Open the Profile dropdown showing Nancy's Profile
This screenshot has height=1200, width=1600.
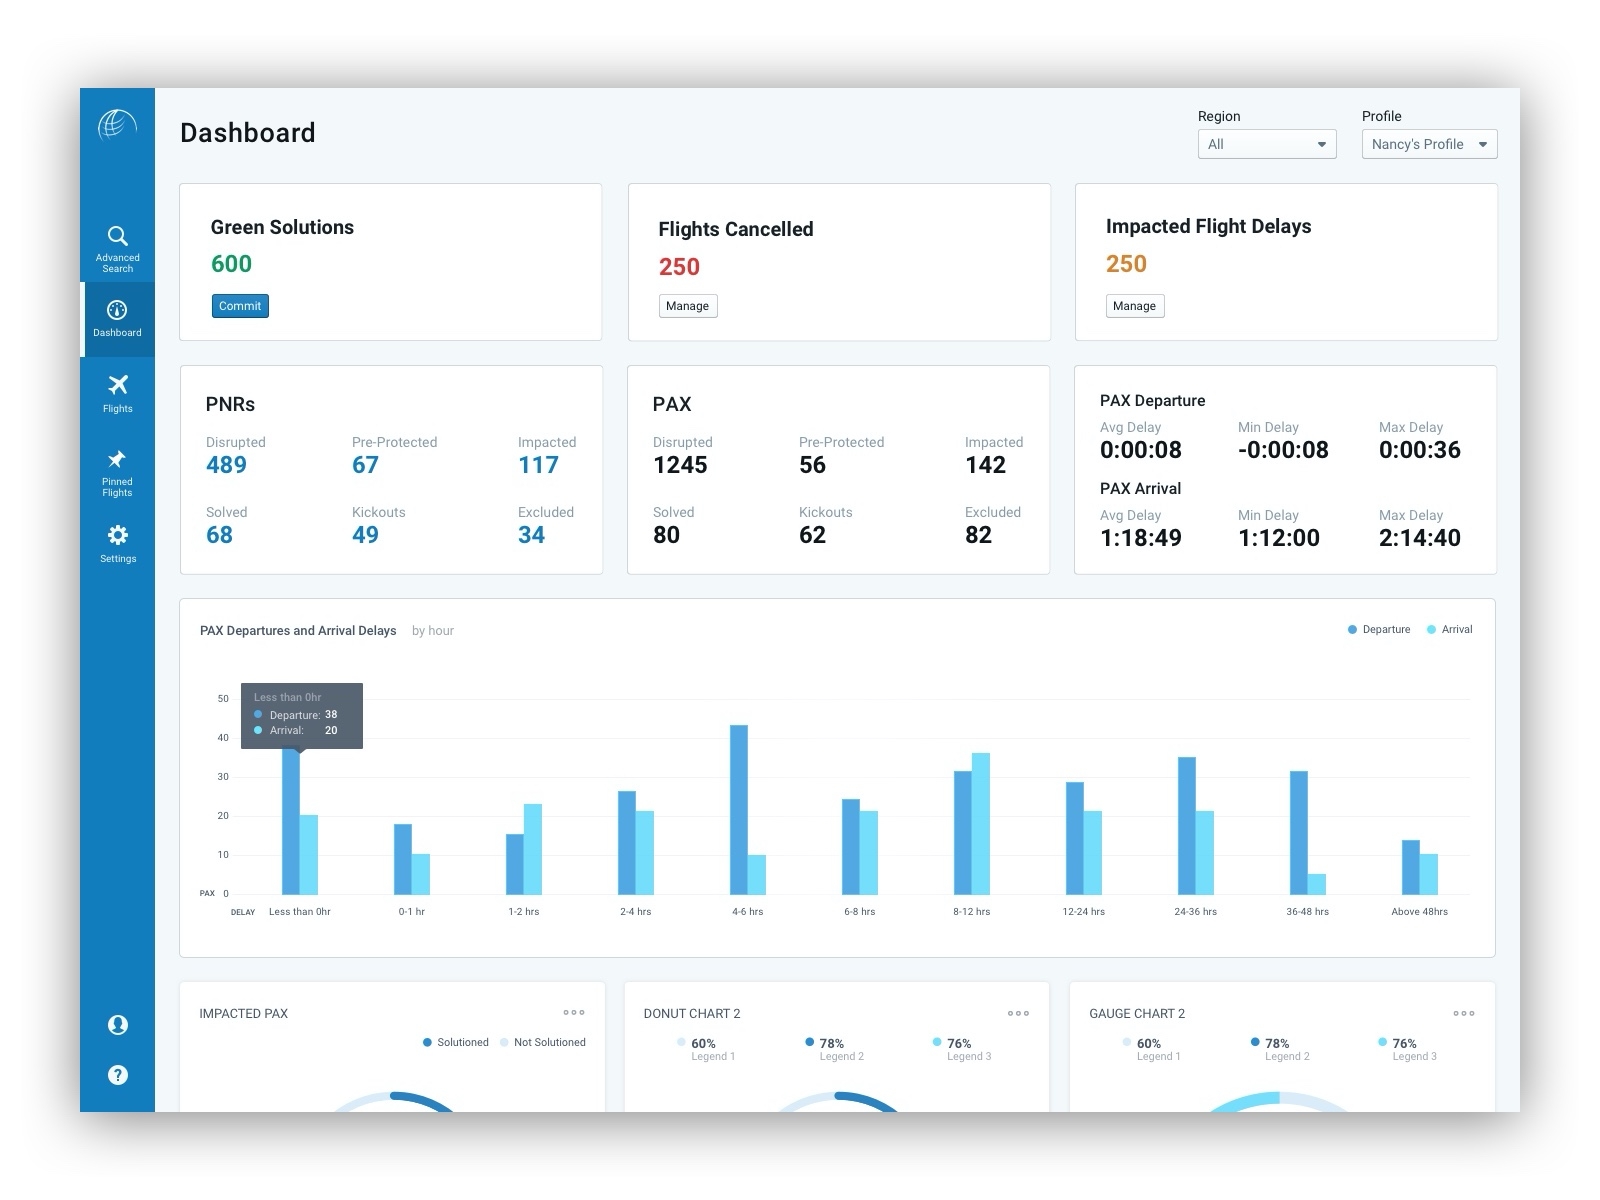pyautogui.click(x=1428, y=144)
